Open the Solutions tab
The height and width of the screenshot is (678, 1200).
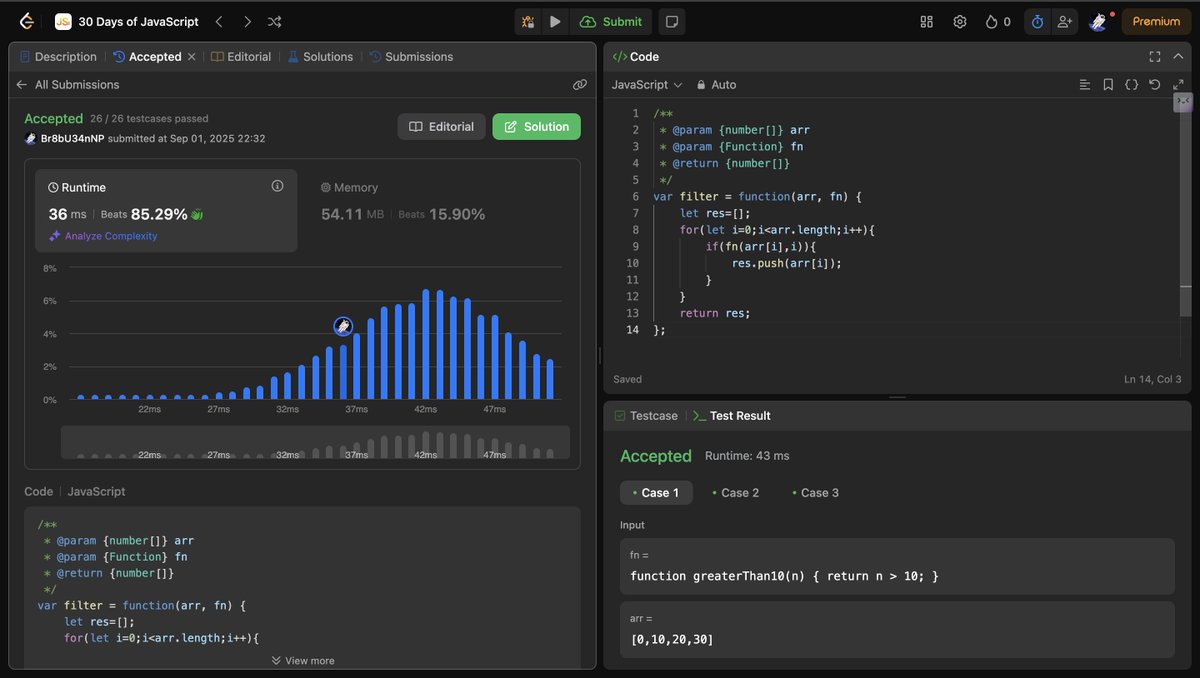pos(320,57)
